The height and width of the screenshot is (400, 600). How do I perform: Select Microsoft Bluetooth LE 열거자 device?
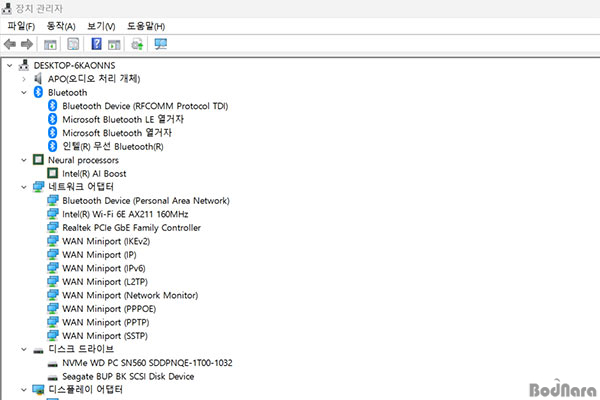point(123,119)
